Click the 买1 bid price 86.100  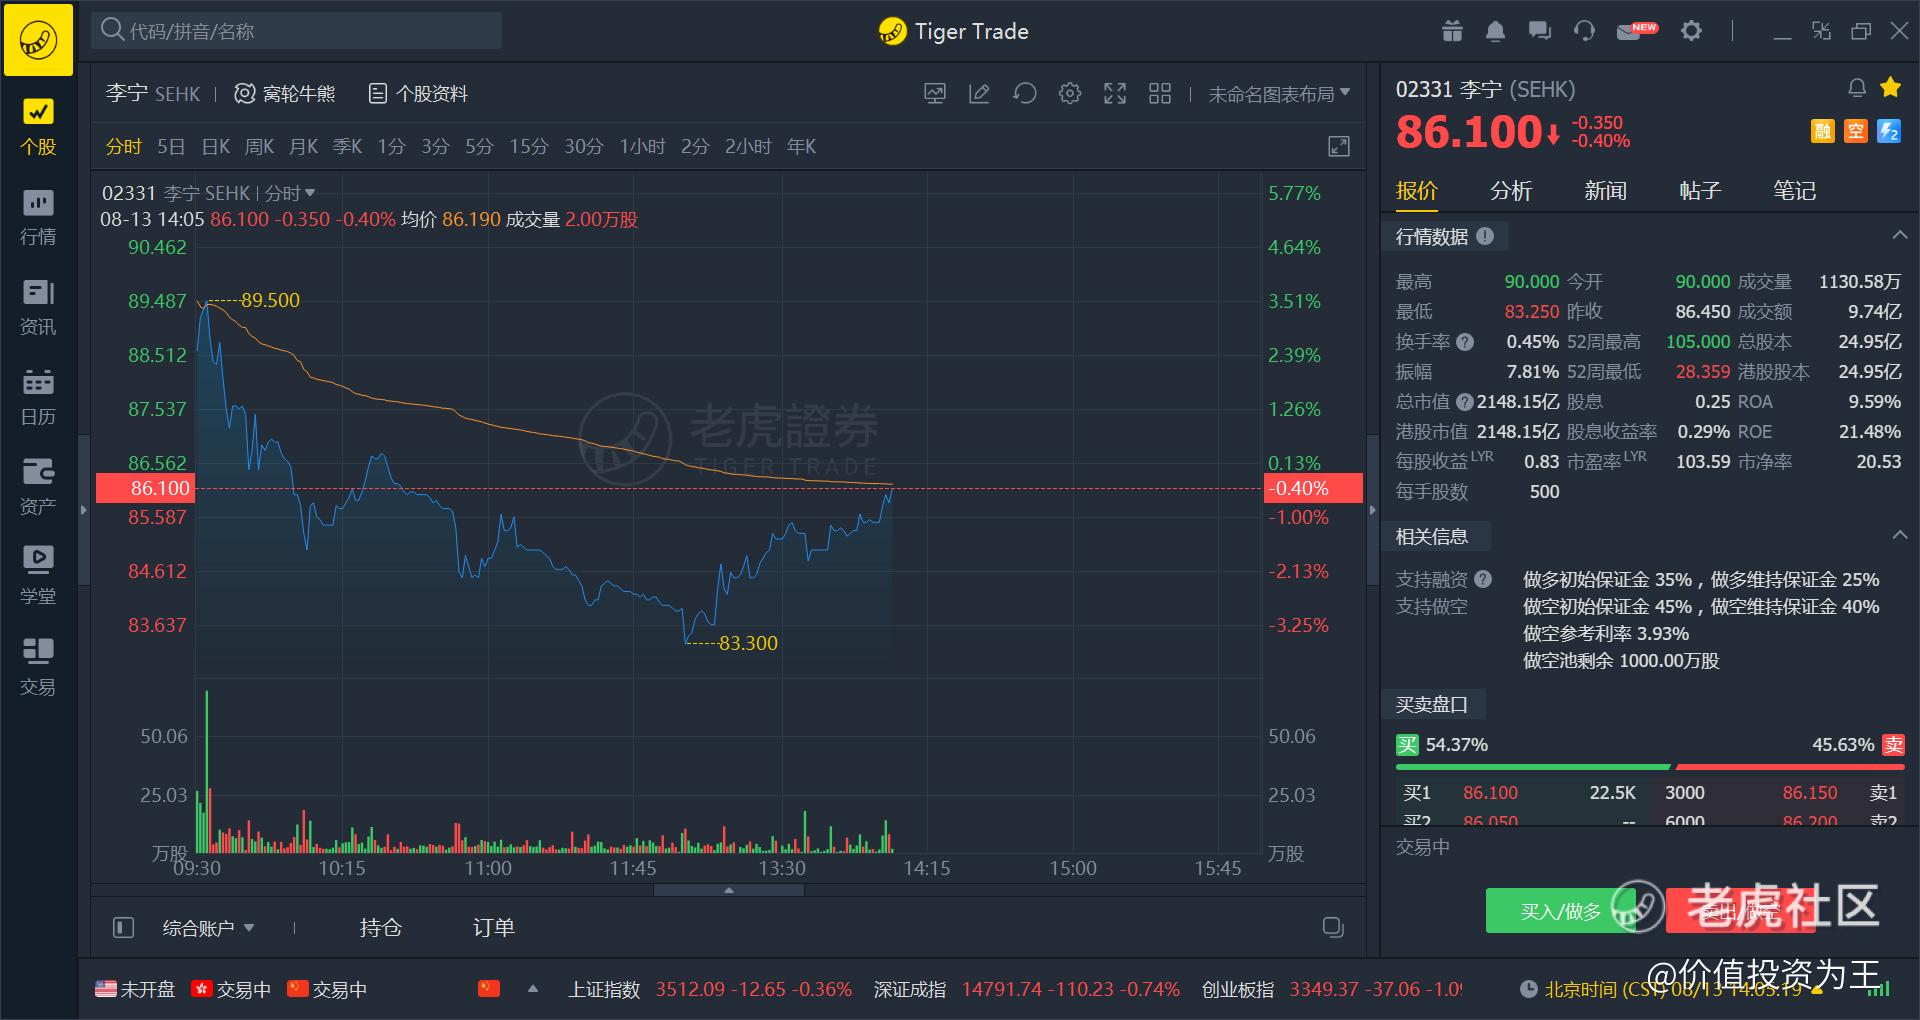pos(1490,793)
